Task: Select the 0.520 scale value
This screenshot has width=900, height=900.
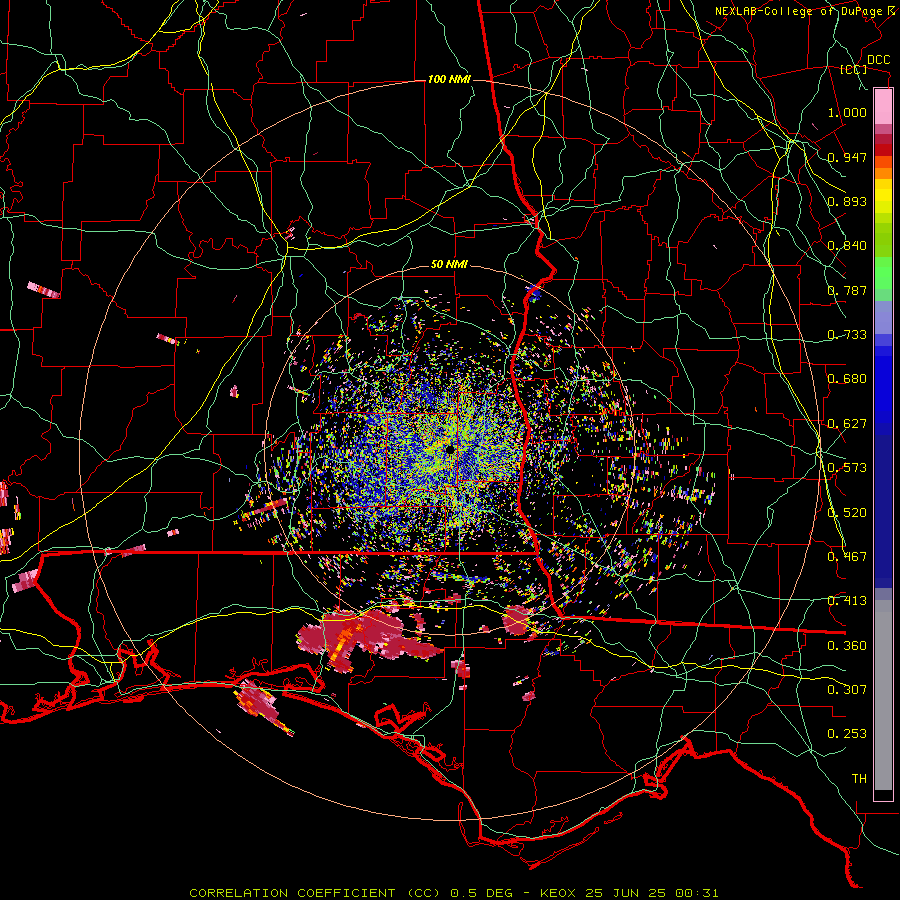Action: pyautogui.click(x=847, y=513)
